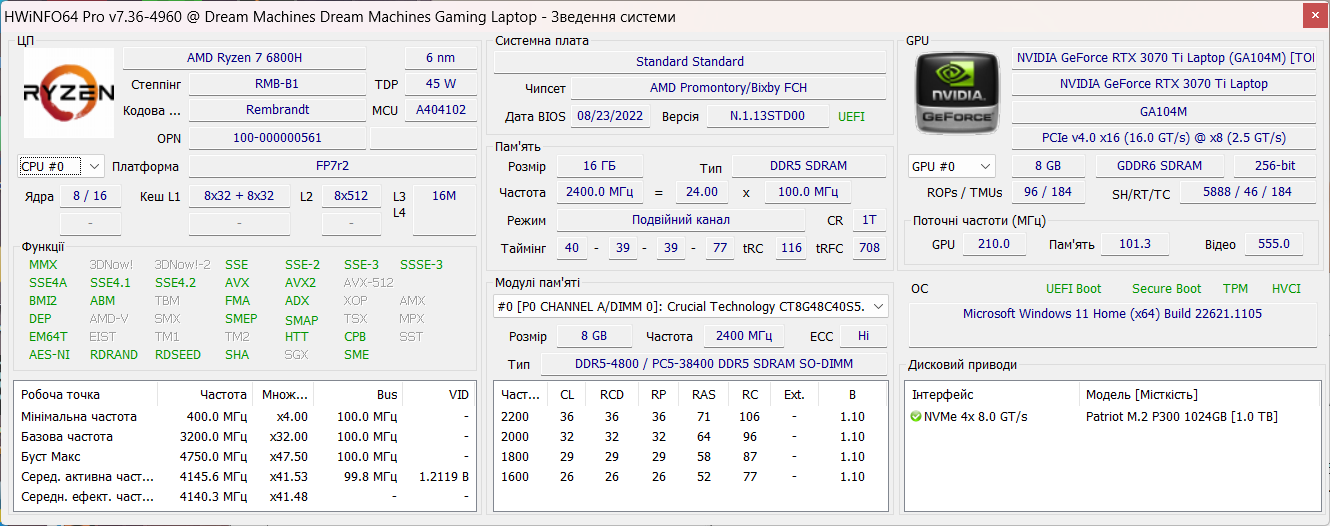Click the 8 GB video memory field
The width and height of the screenshot is (1330, 526).
point(1047,166)
